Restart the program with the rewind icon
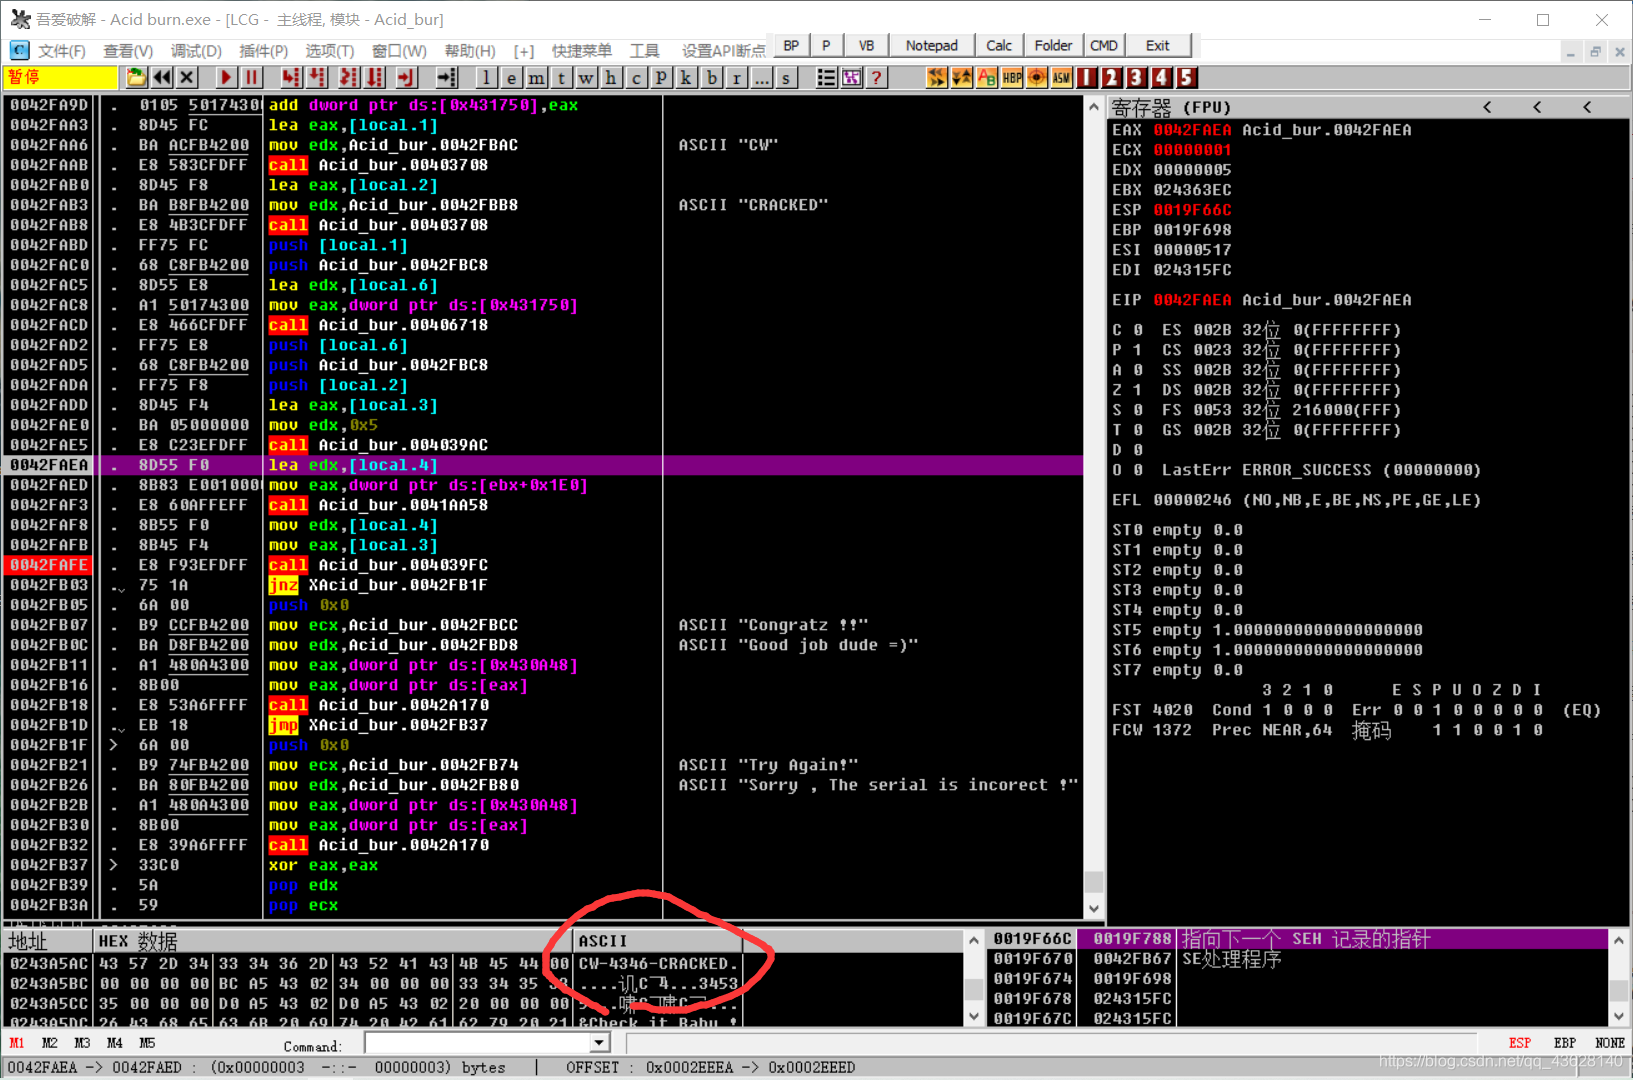The width and height of the screenshot is (1633, 1080). [x=161, y=77]
